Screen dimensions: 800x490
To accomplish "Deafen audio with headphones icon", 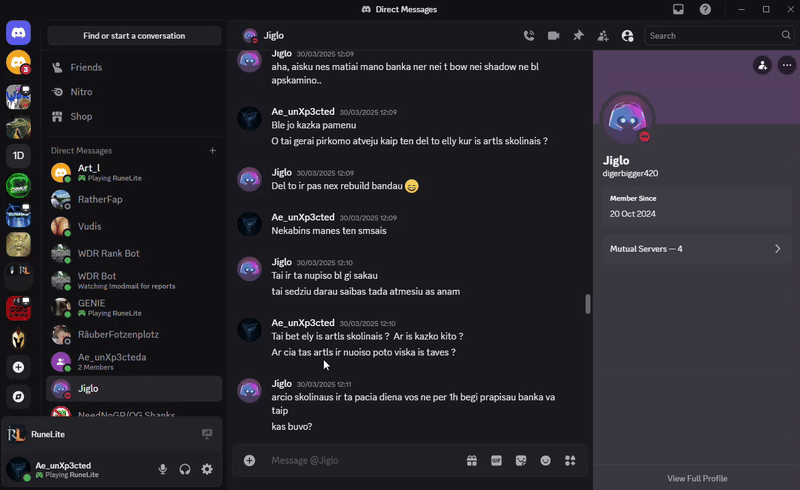I will (185, 469).
